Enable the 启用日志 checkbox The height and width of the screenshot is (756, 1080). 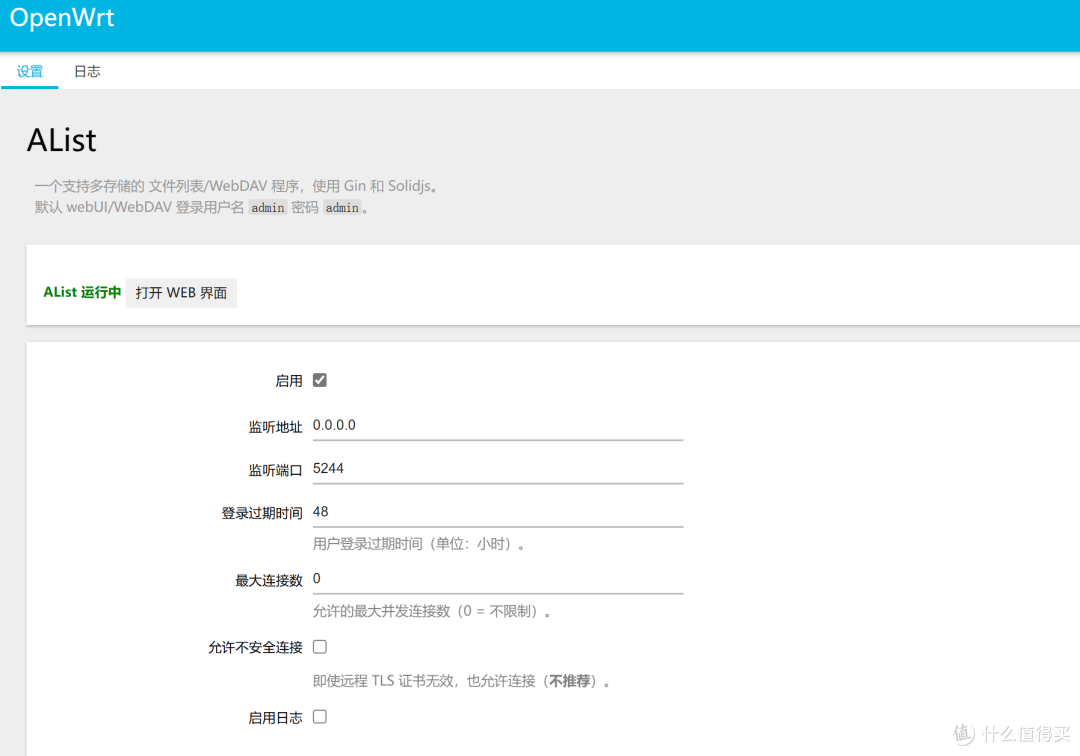(x=319, y=716)
